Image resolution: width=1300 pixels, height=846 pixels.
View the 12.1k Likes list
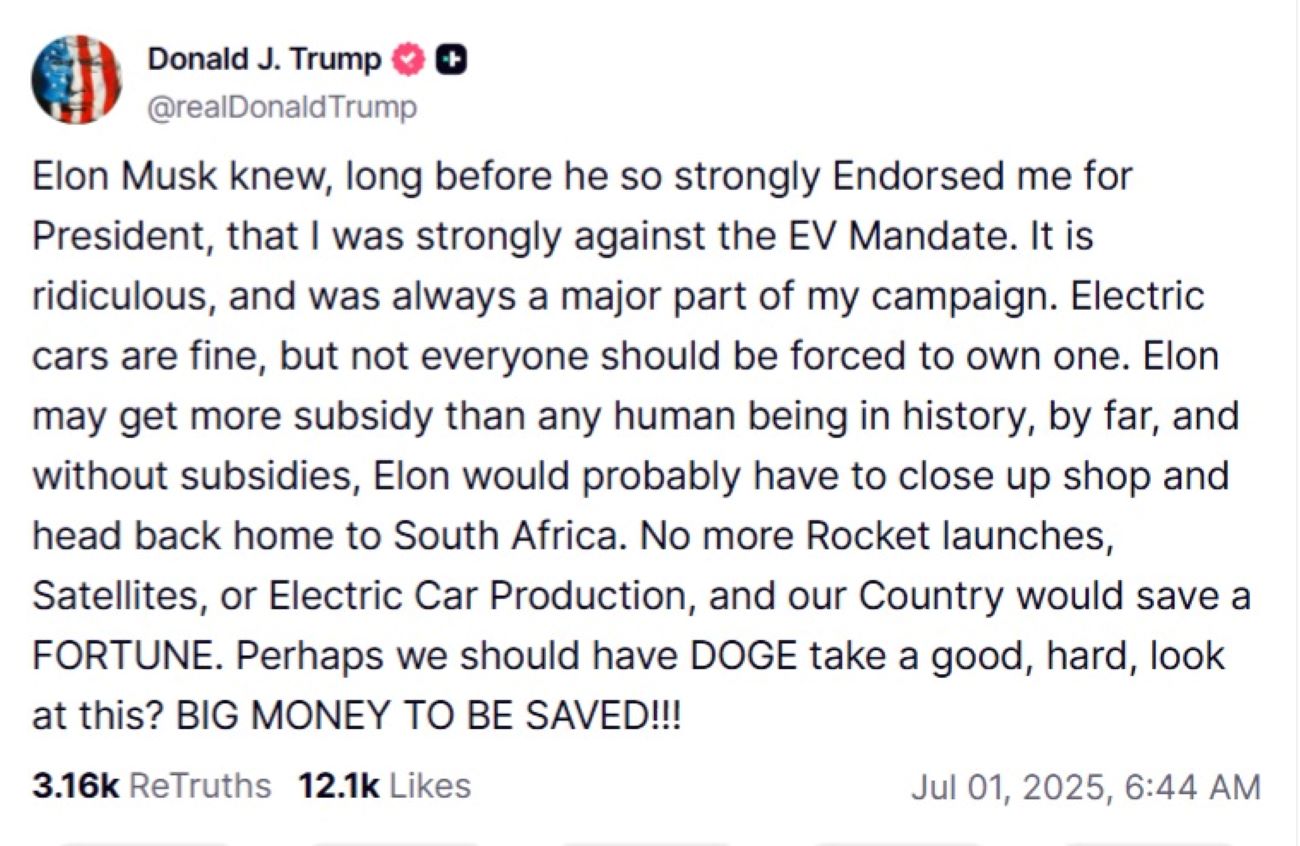(384, 786)
